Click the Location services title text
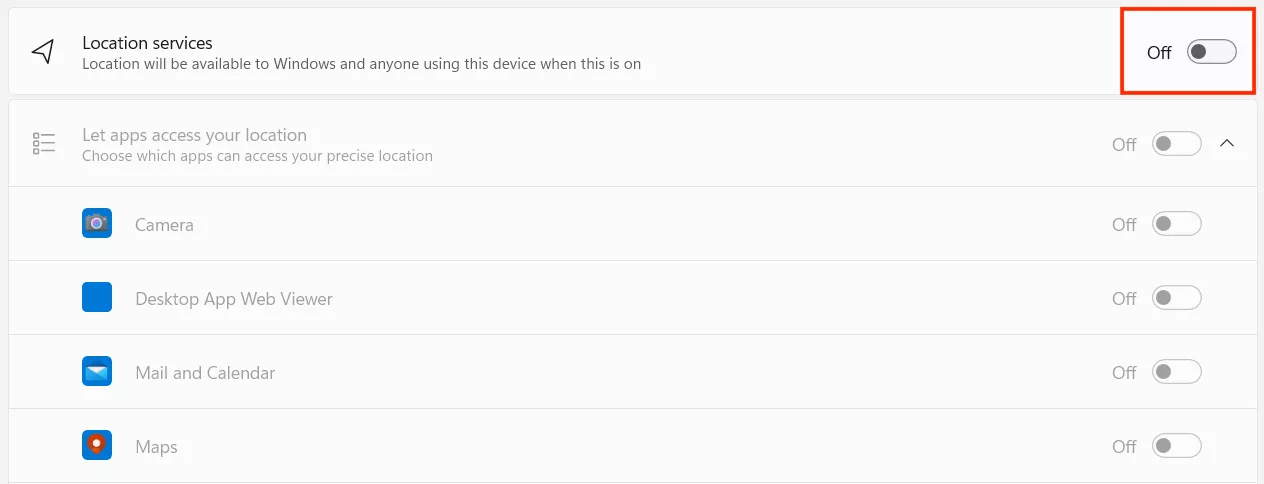The height and width of the screenshot is (484, 1264). pos(147,43)
